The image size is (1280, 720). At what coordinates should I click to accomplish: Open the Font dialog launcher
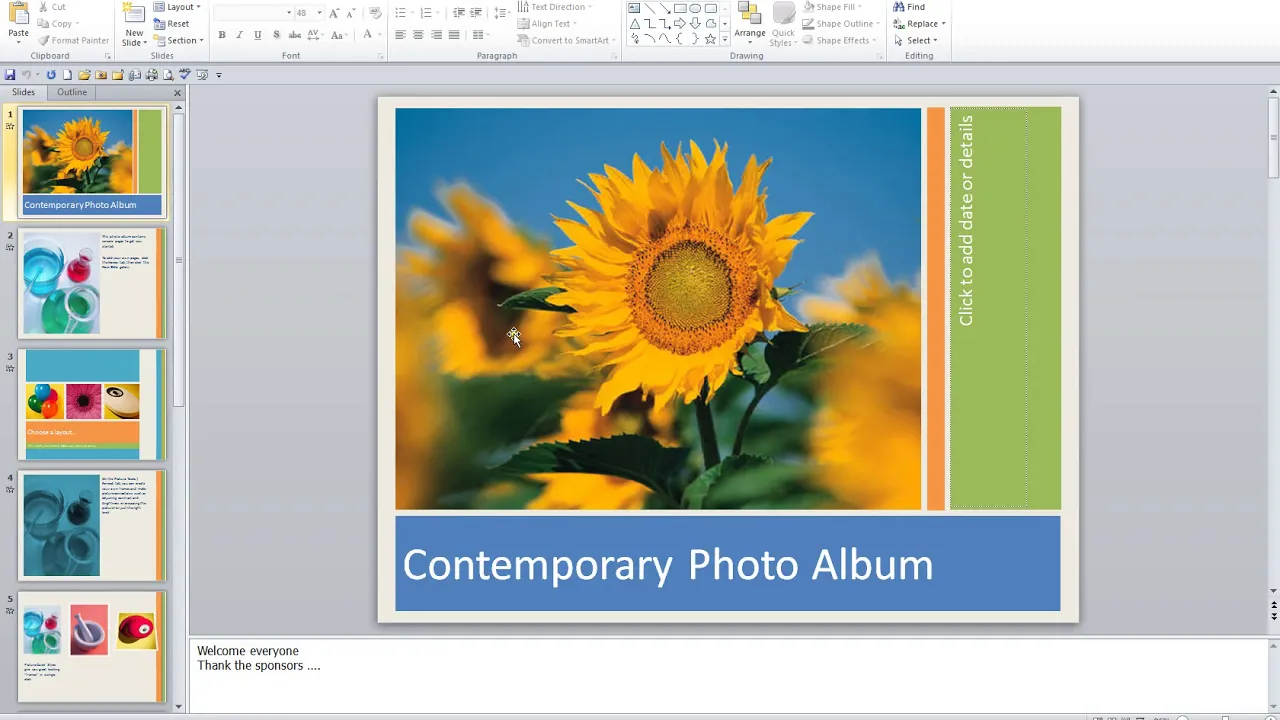point(381,56)
